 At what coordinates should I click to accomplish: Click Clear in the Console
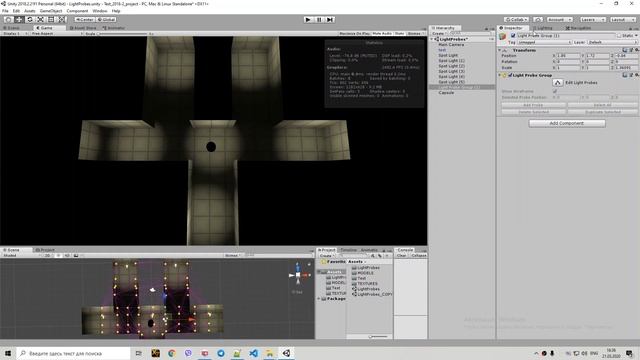(401, 256)
